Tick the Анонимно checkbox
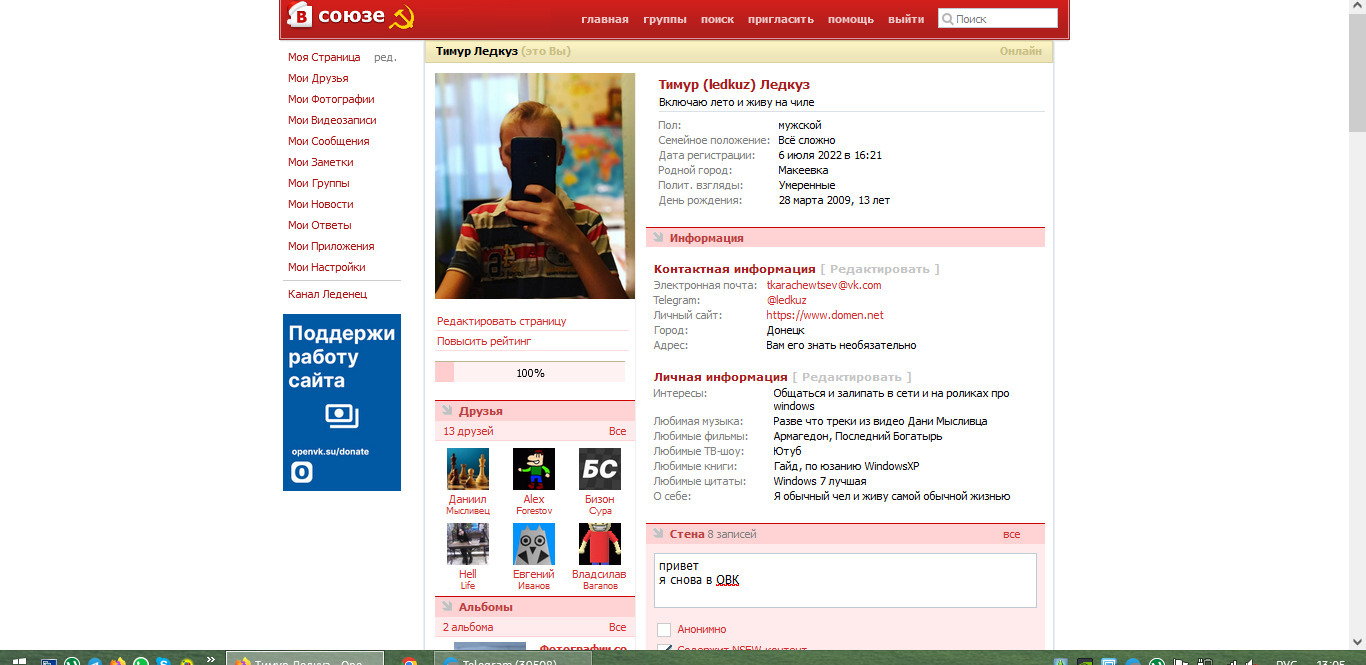 664,629
